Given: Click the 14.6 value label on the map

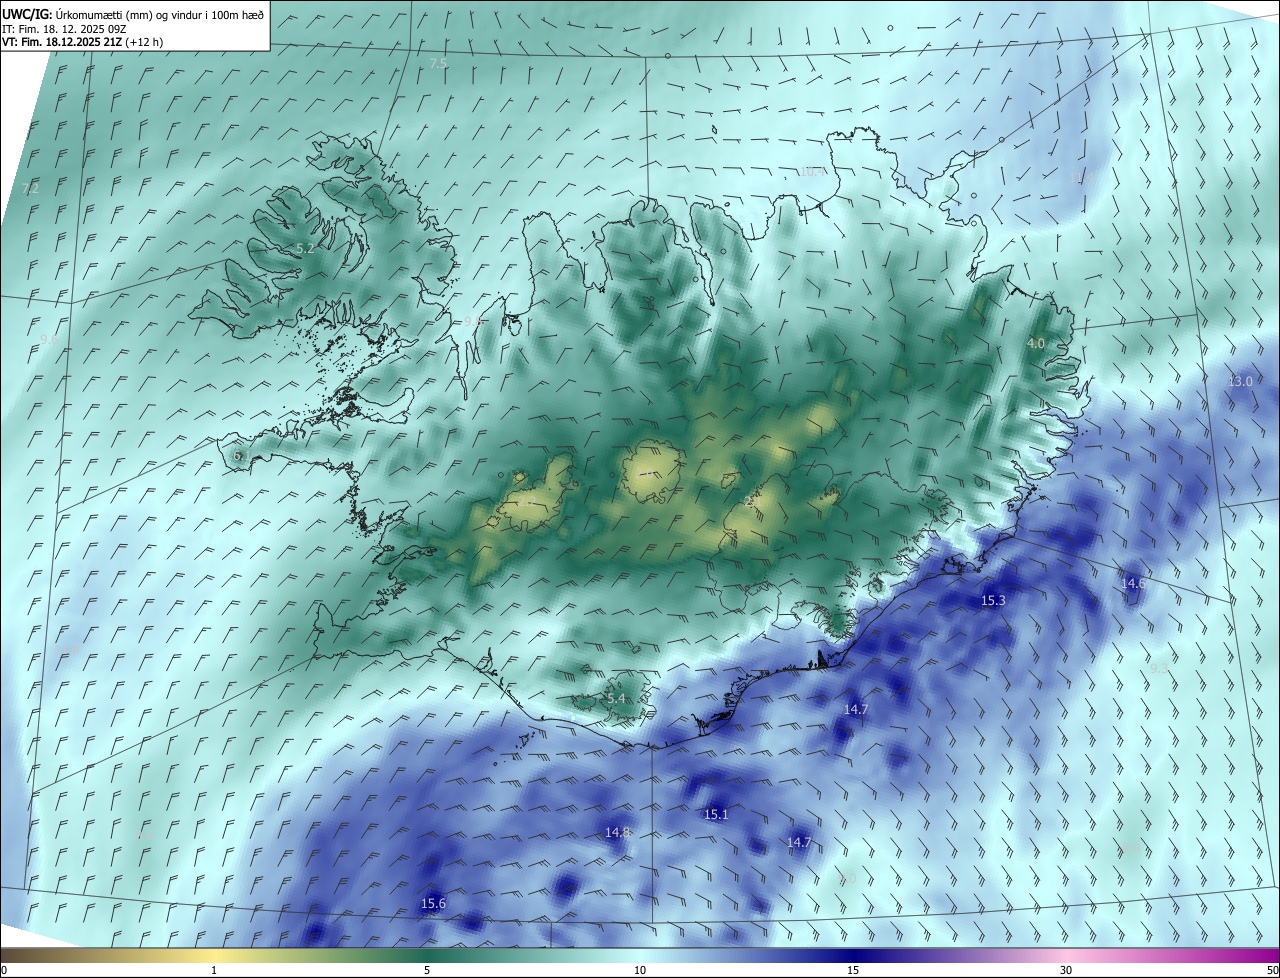Looking at the screenshot, I should (x=1133, y=583).
